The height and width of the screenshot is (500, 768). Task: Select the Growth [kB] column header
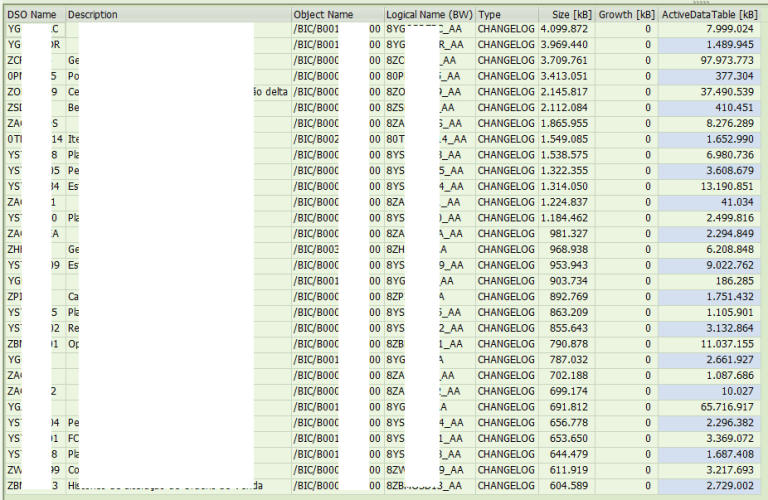click(x=627, y=15)
